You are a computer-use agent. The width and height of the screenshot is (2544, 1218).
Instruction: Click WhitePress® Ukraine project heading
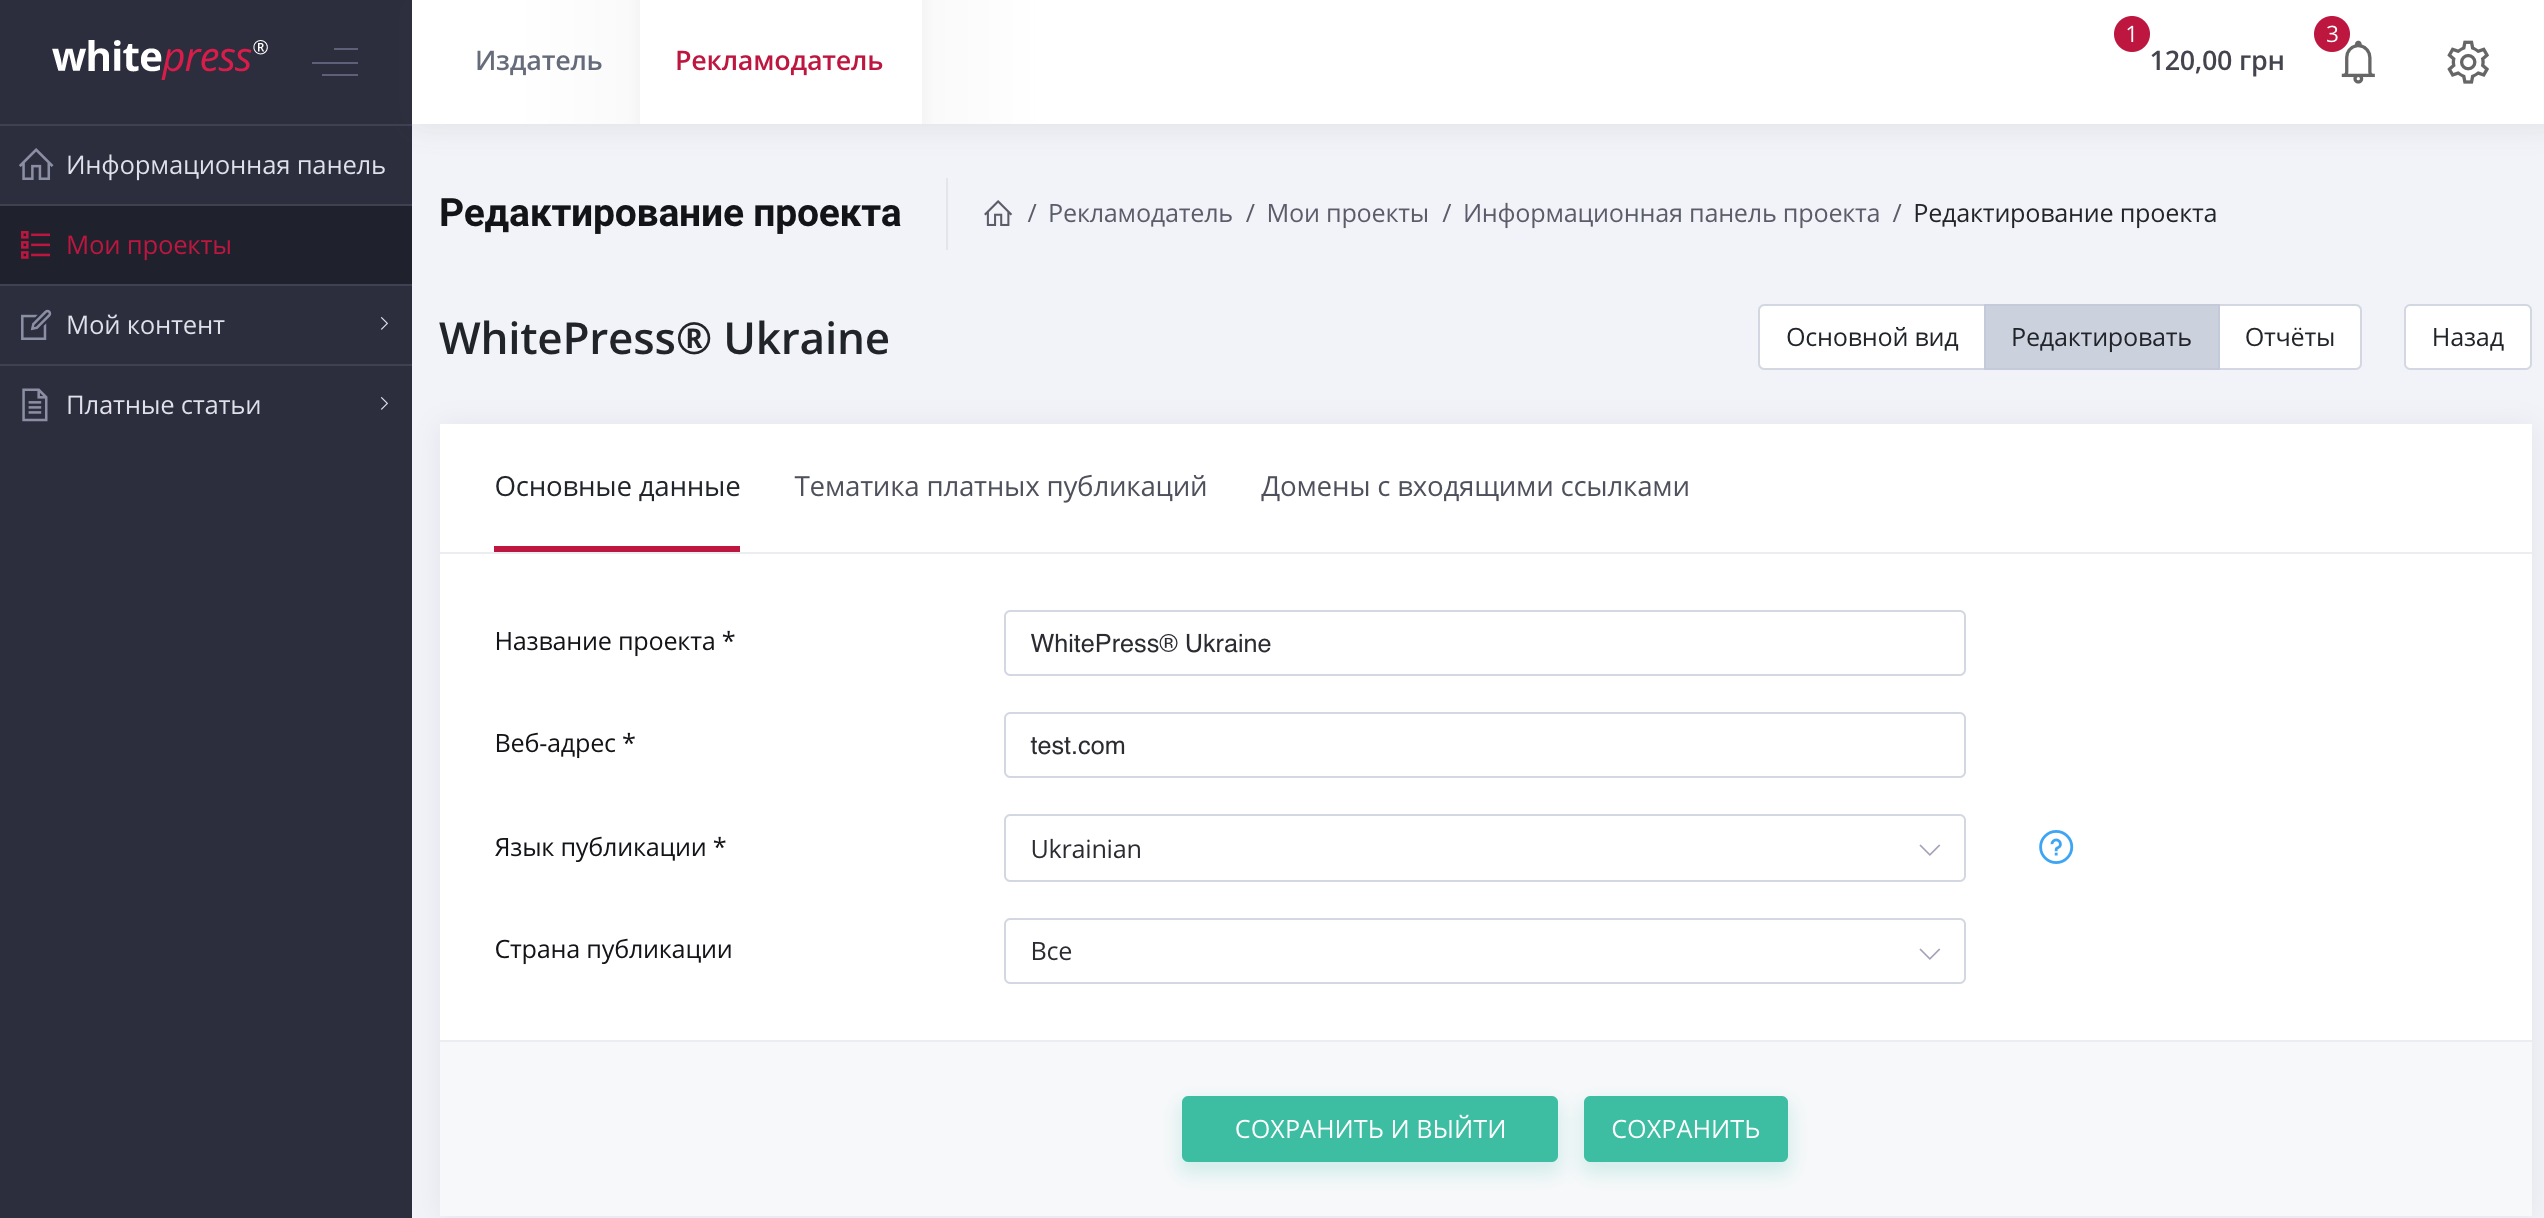click(664, 338)
